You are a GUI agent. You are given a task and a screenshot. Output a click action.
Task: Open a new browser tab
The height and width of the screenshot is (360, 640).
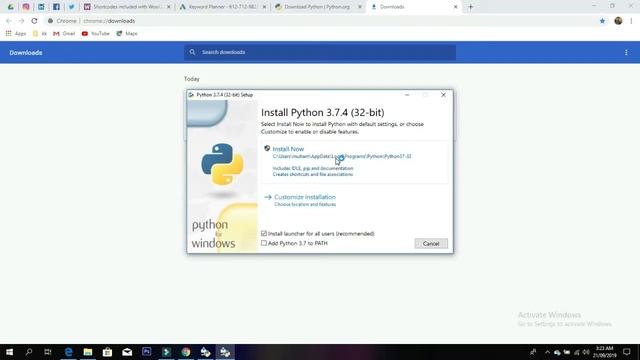470,7
